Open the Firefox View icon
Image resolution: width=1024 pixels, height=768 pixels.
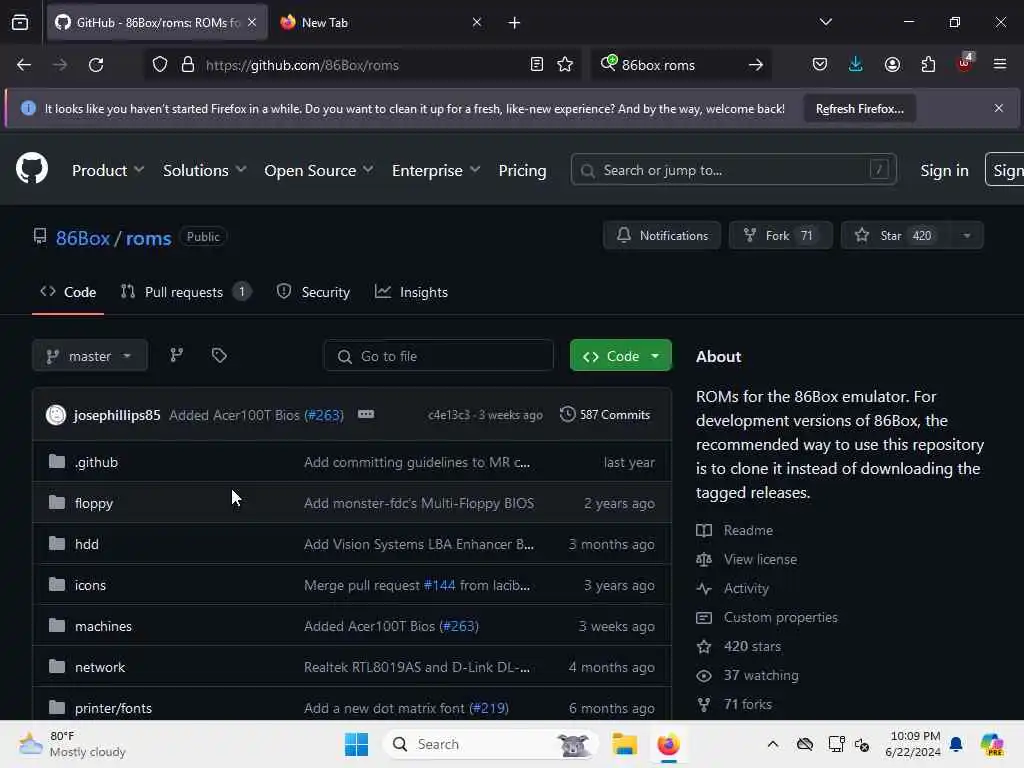click(x=20, y=22)
